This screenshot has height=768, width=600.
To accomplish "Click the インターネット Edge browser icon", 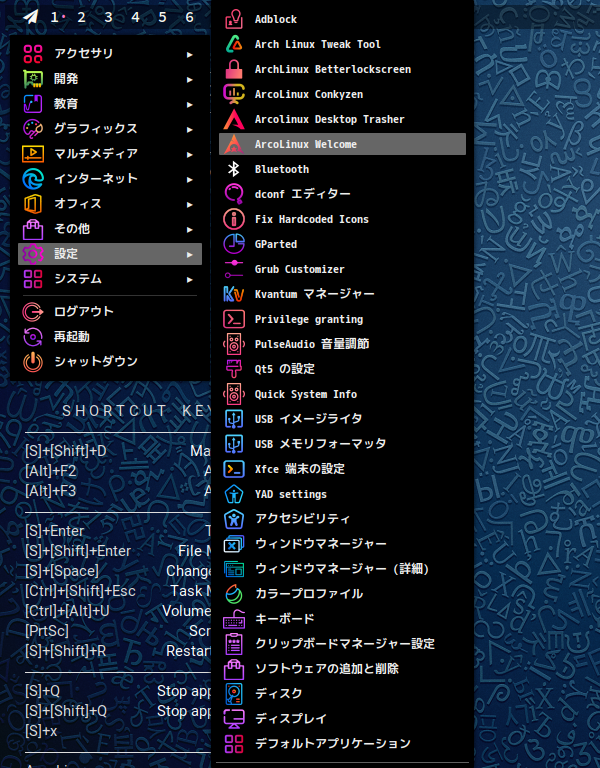I will click(33, 179).
